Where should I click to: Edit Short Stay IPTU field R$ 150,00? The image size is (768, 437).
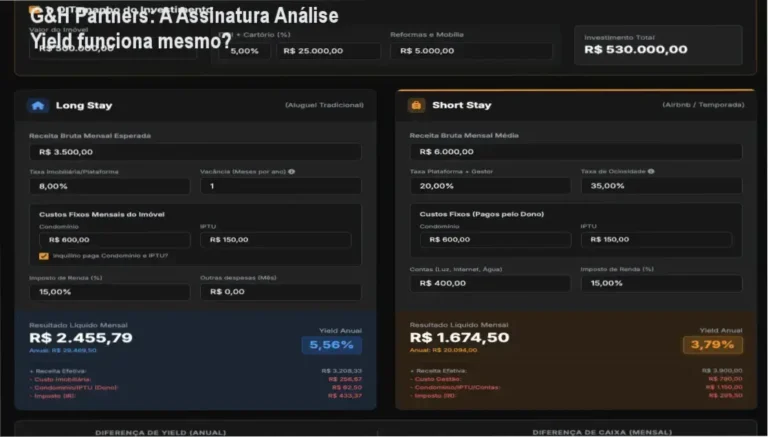coord(656,239)
